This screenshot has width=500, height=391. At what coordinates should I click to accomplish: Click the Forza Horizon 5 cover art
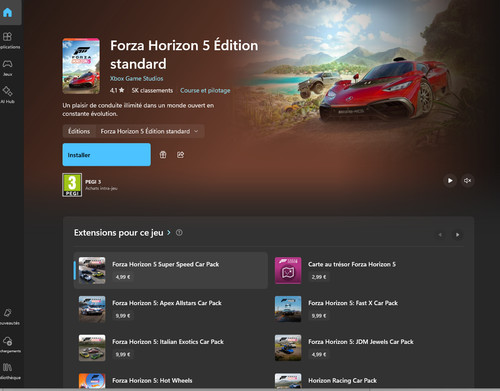click(x=81, y=66)
